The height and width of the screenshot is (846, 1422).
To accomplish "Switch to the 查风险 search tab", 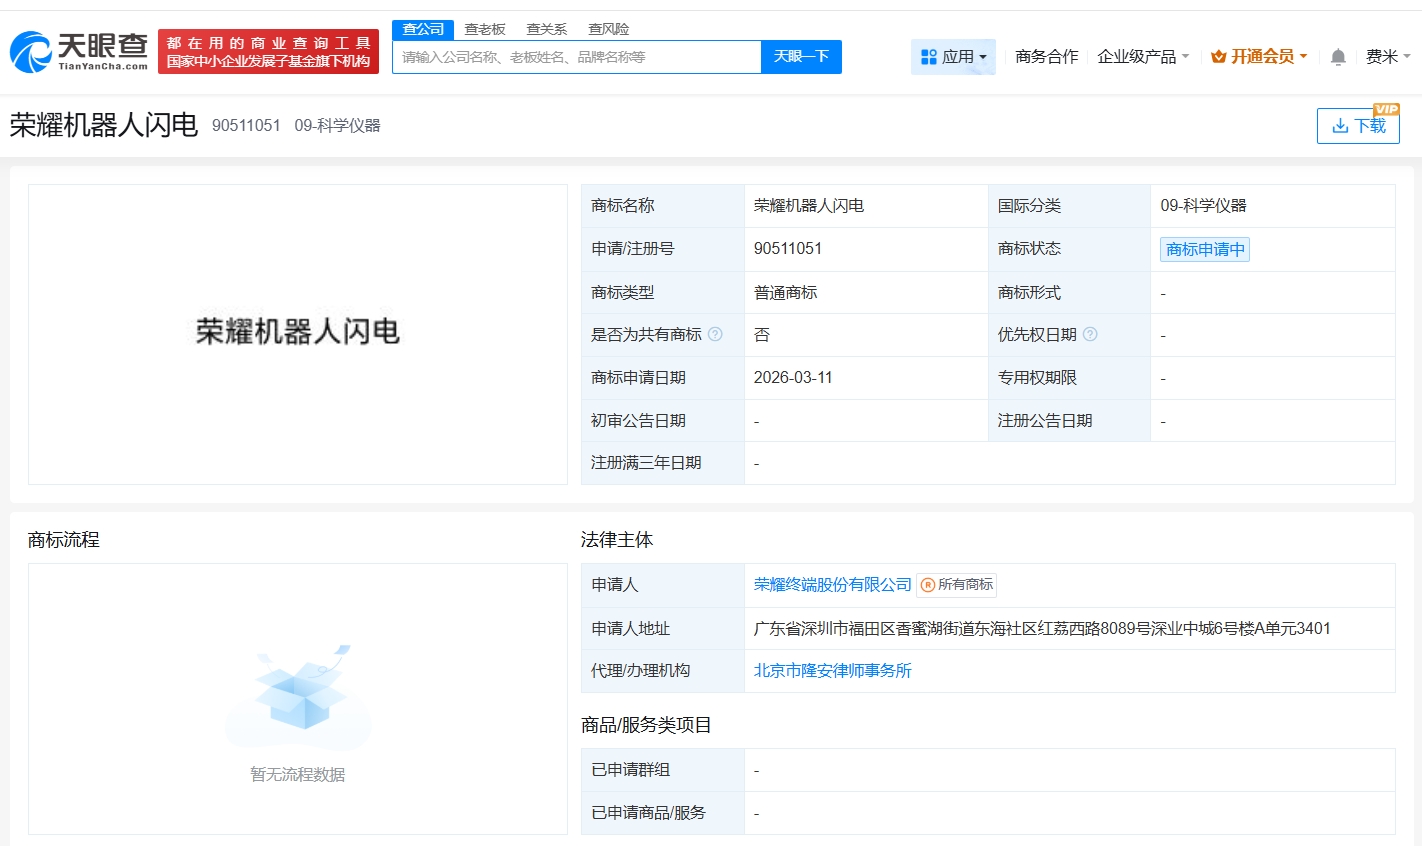I will click(607, 29).
